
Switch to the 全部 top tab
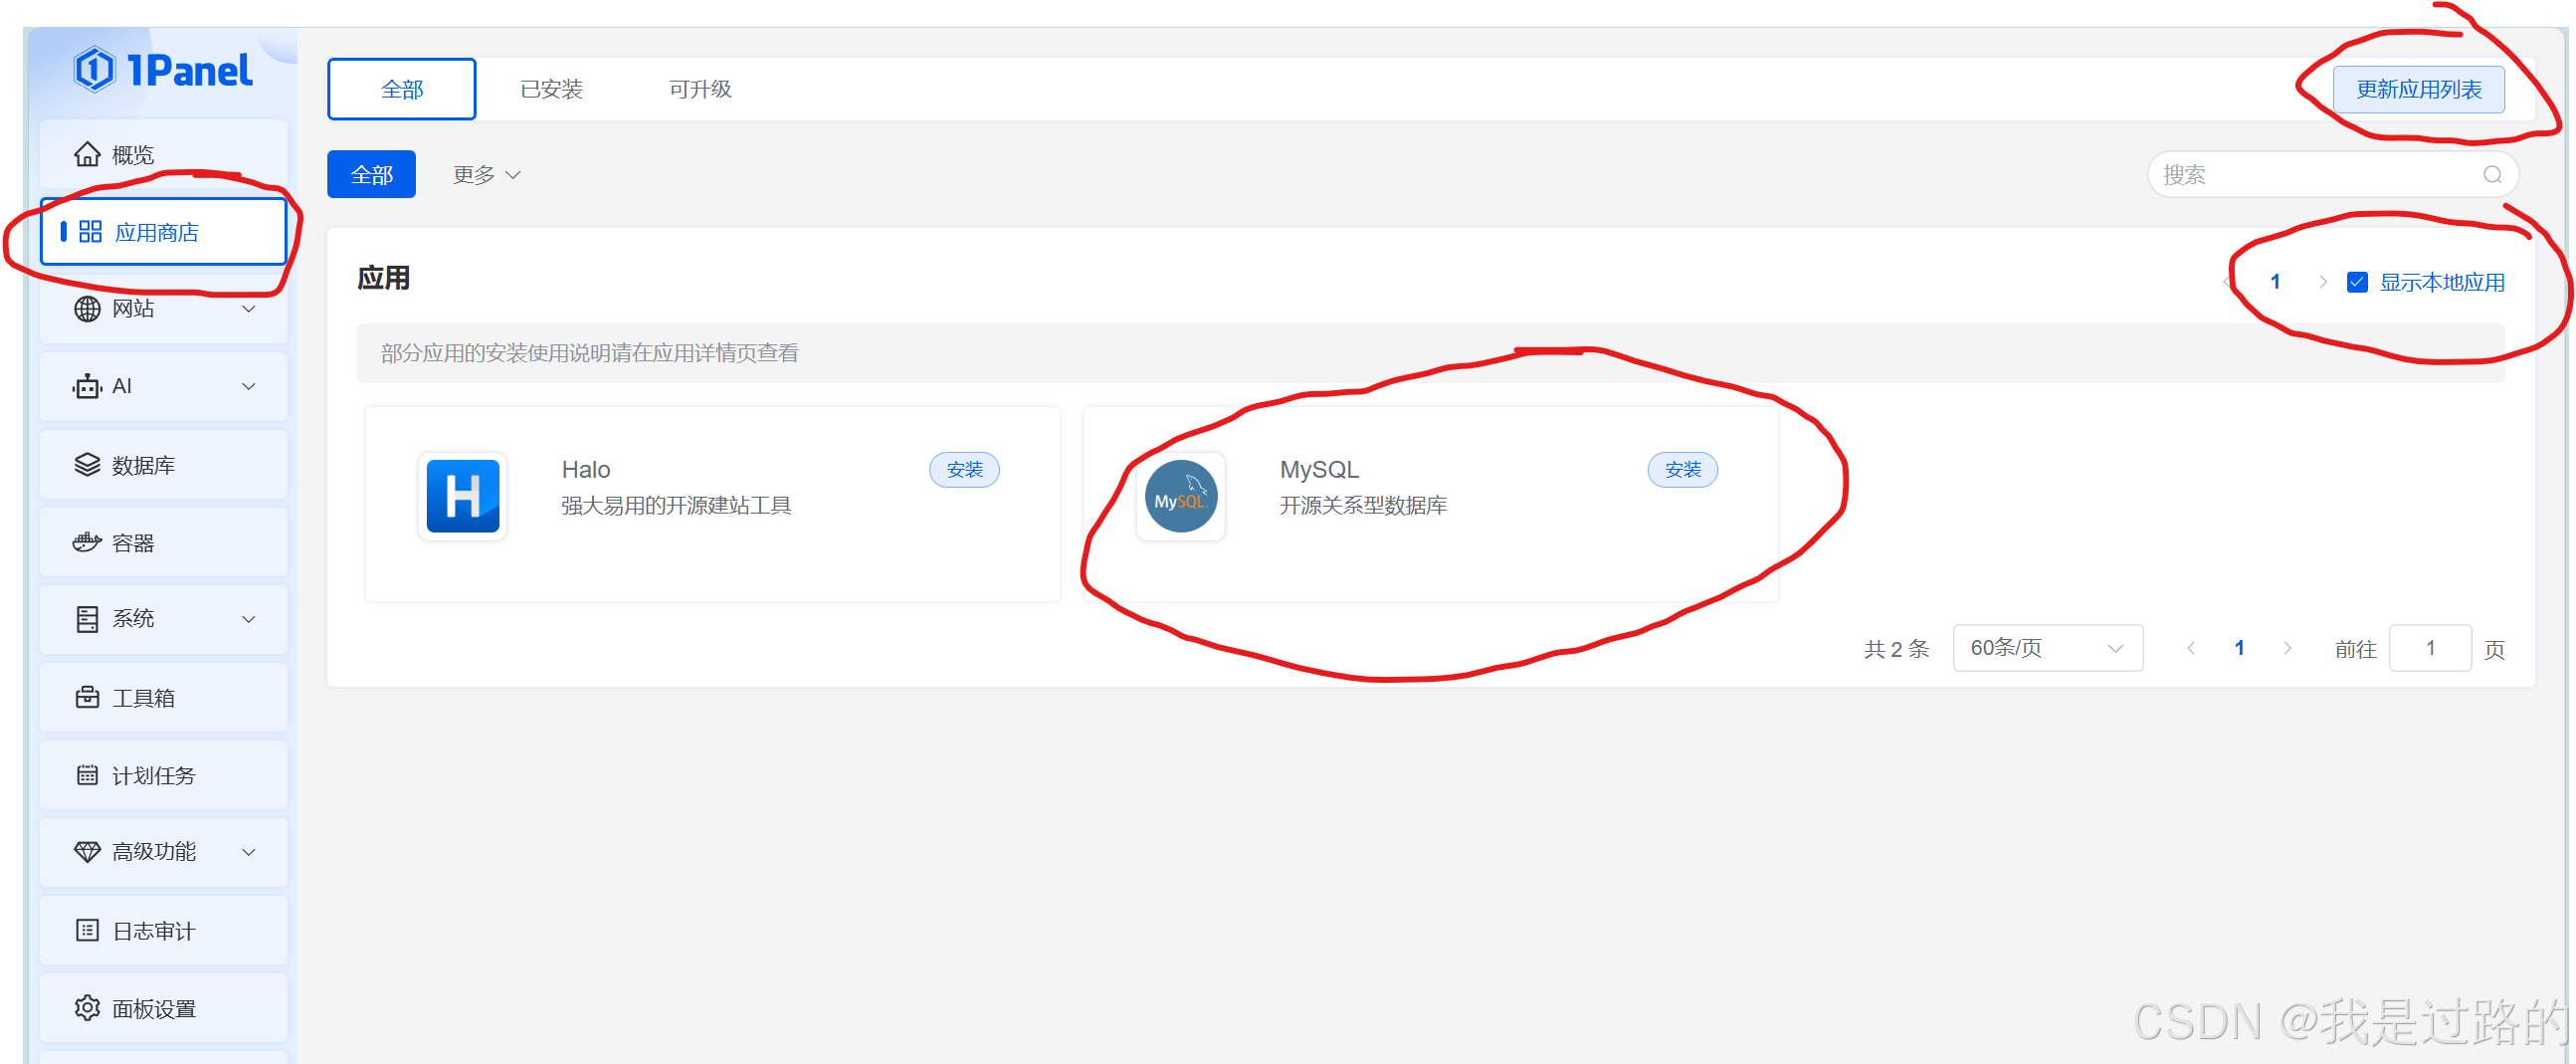pyautogui.click(x=402, y=89)
